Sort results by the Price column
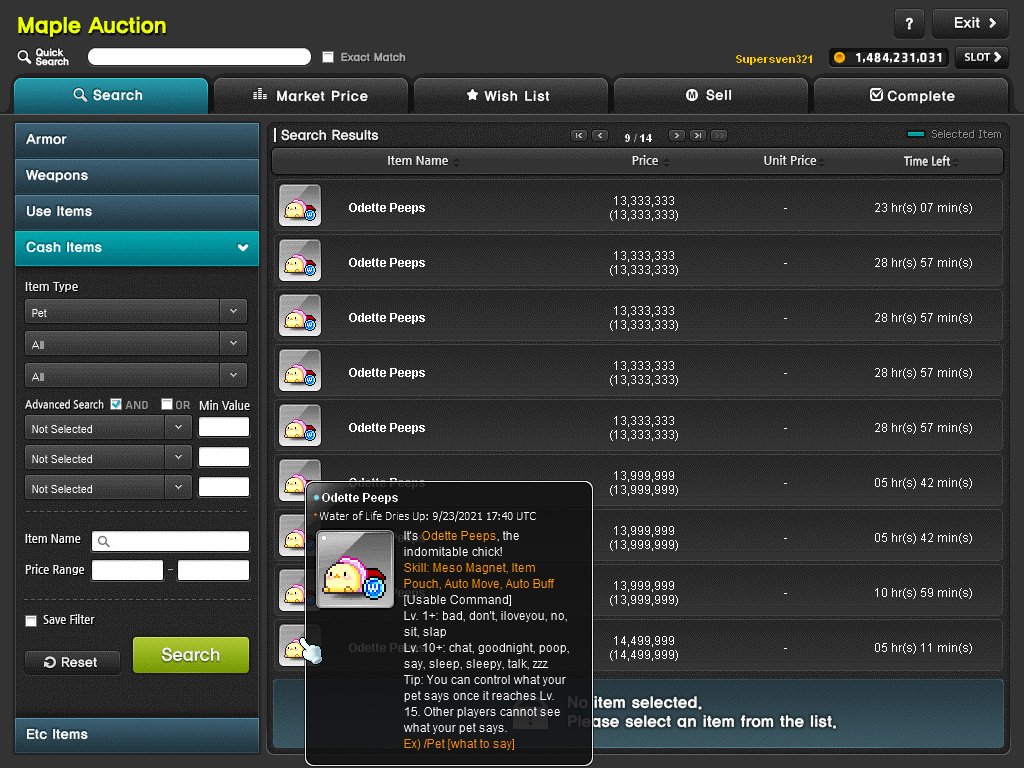 tap(650, 161)
